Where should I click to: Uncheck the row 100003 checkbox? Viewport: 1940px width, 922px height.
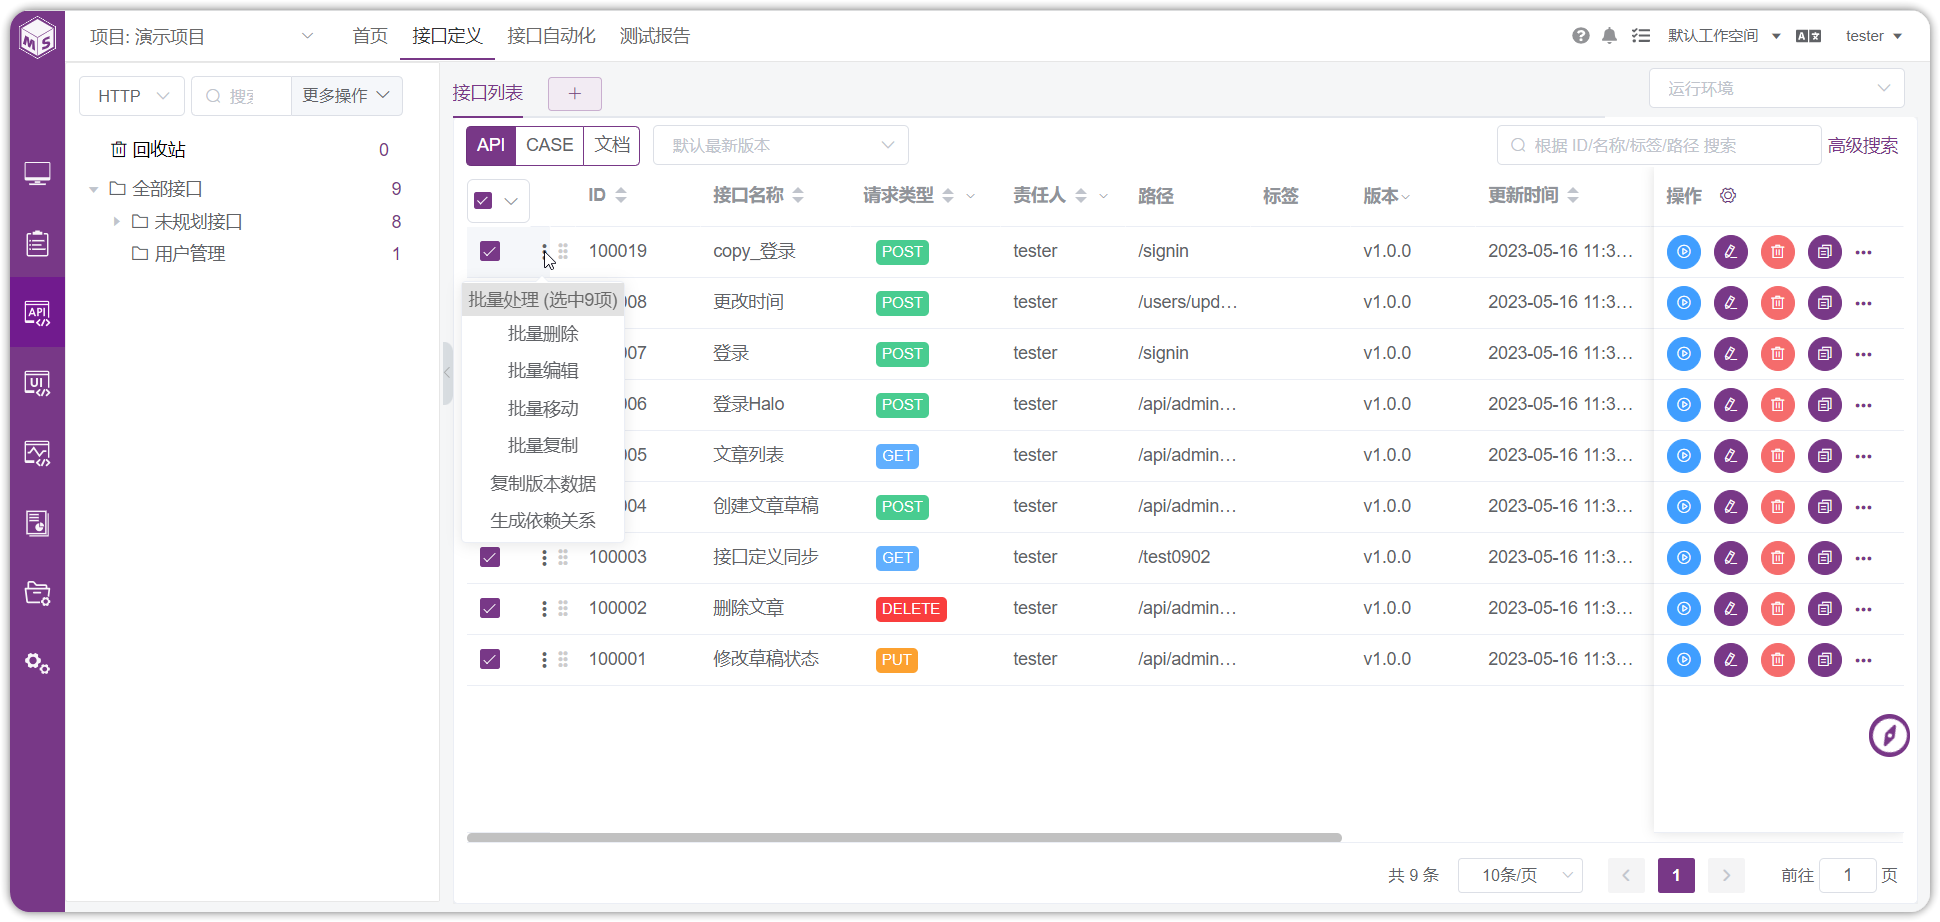[x=490, y=557]
